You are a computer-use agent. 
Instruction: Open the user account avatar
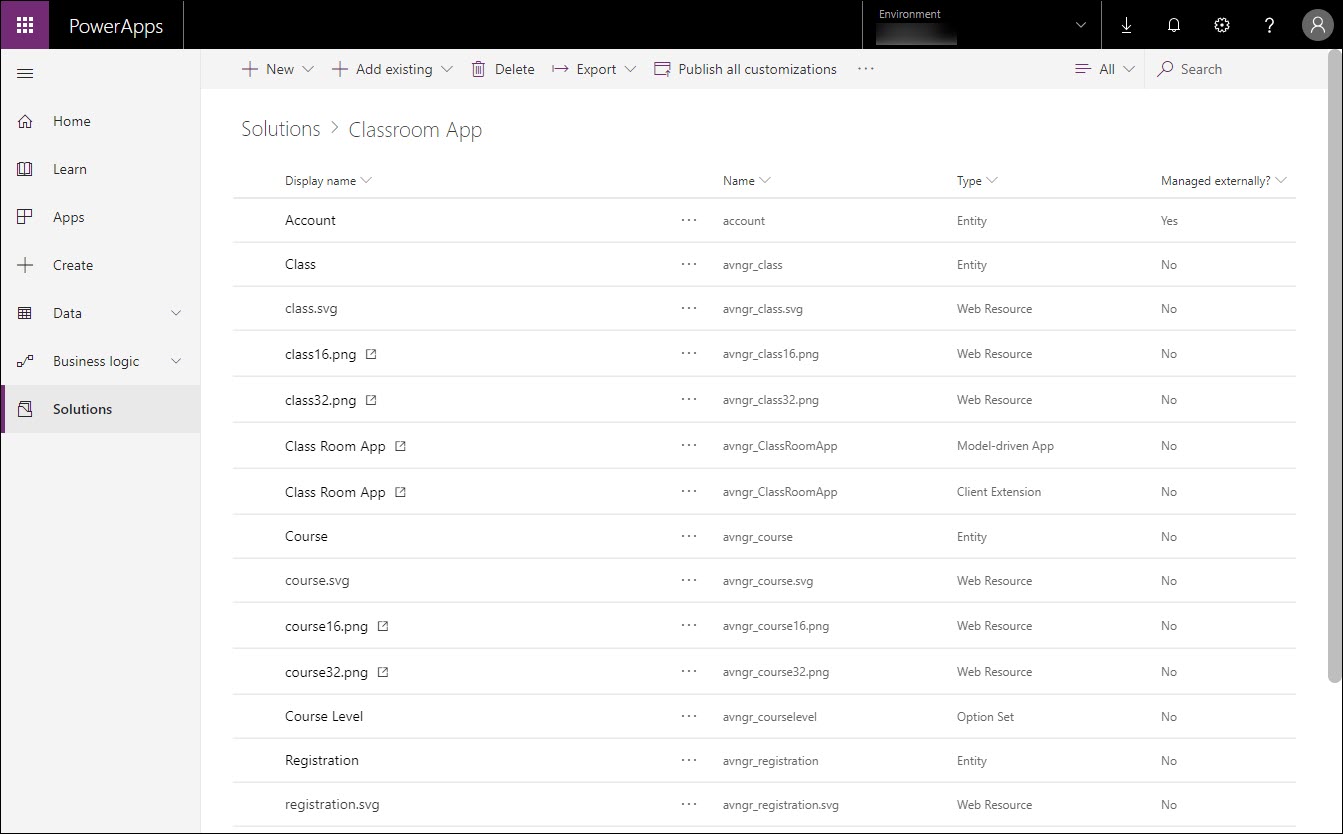(x=1317, y=26)
